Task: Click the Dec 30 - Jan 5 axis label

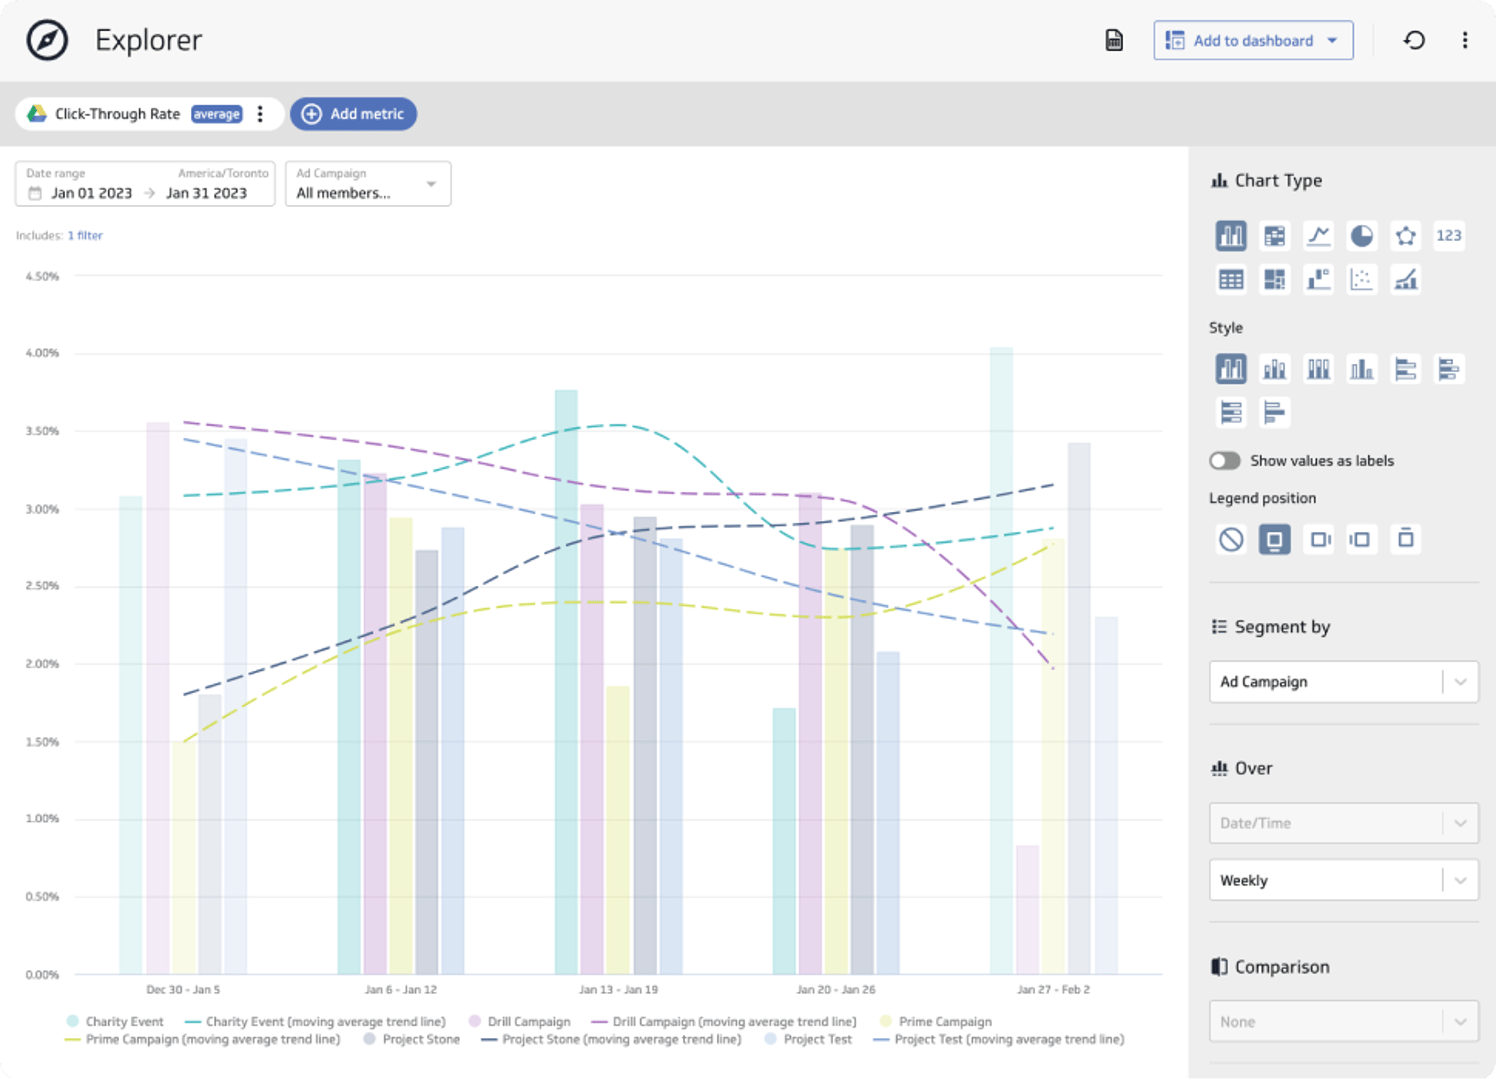Action: 183,990
